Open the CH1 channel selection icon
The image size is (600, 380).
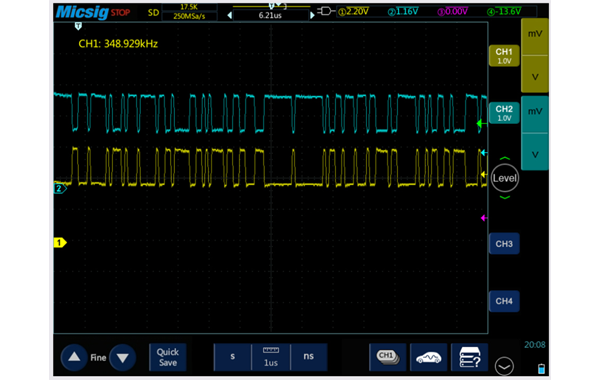tap(388, 357)
